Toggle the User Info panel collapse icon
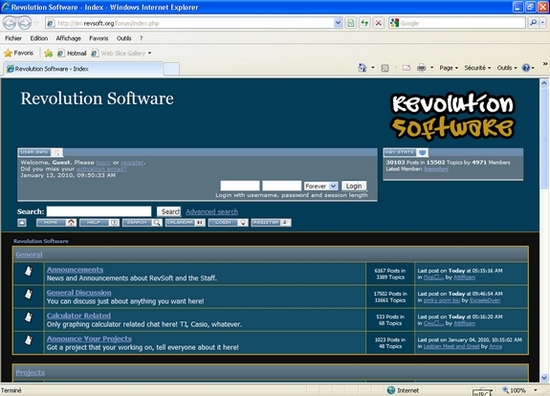The width and height of the screenshot is (550, 396). point(57,152)
